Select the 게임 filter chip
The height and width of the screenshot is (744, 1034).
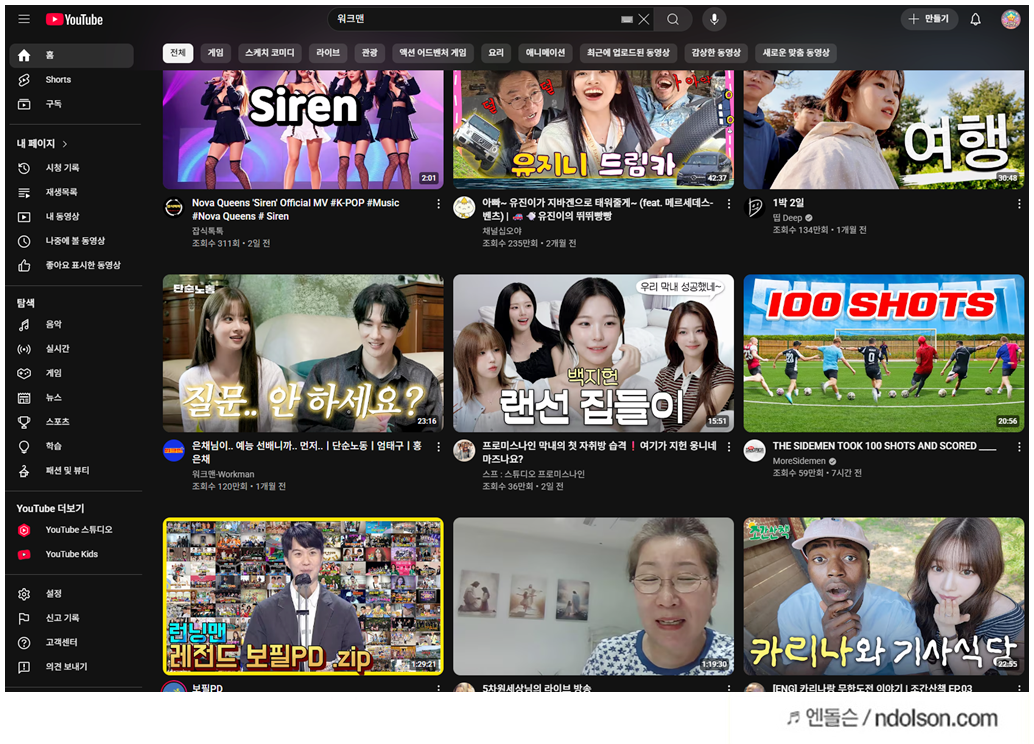[216, 53]
